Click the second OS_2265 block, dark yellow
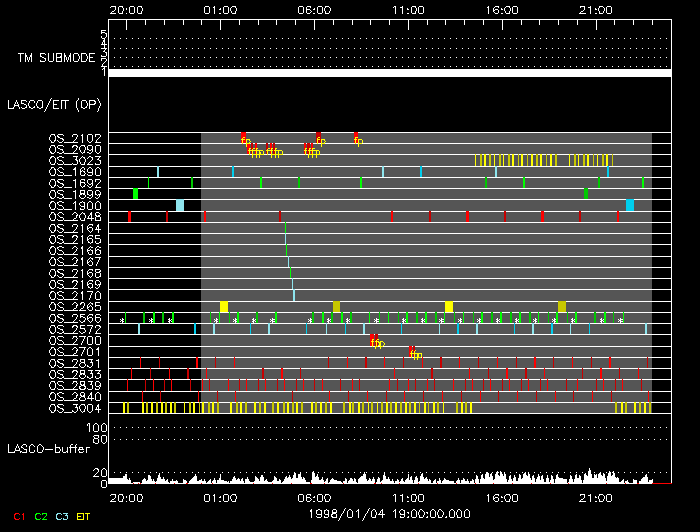 [337, 307]
